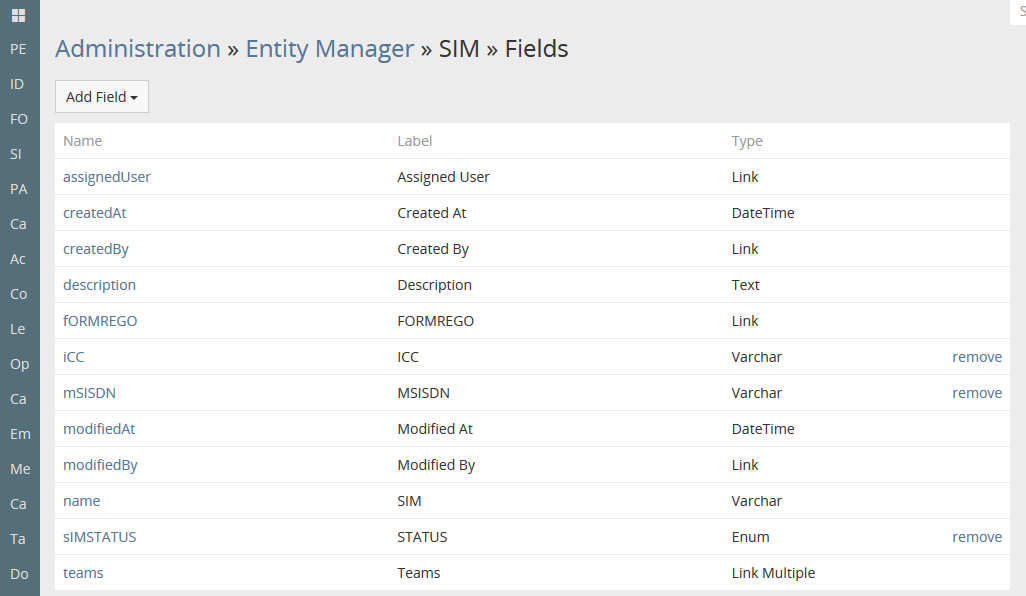Viewport: 1026px width, 596px height.
Task: Open the SI sidebar item
Action: pyautogui.click(x=16, y=154)
